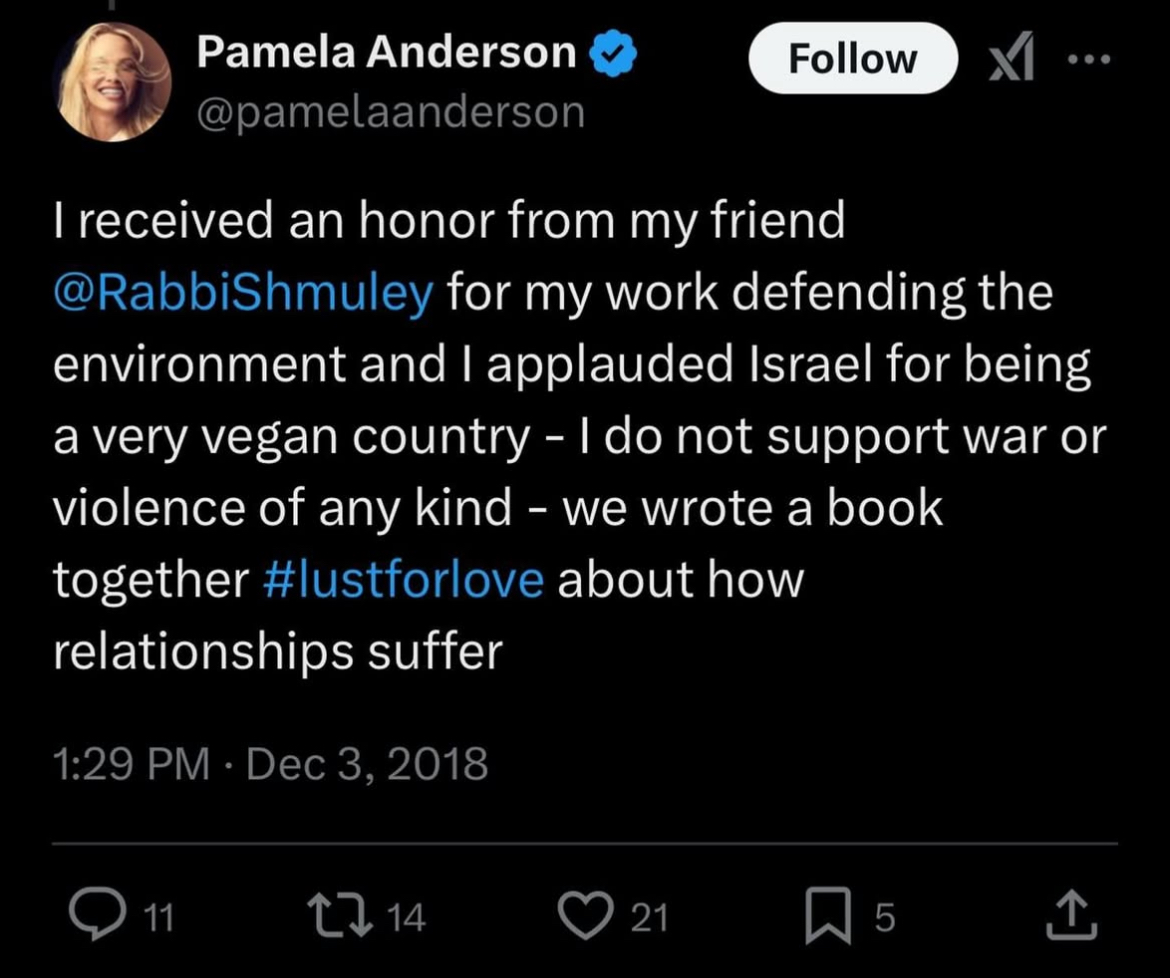
Task: Click the like count 21
Action: 649,918
